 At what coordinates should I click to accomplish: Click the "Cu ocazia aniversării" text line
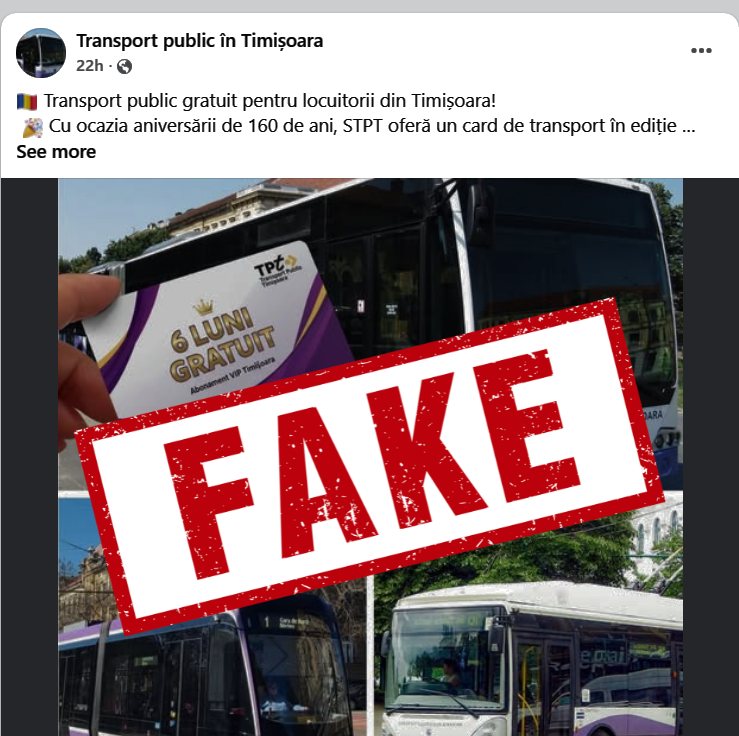point(372,126)
